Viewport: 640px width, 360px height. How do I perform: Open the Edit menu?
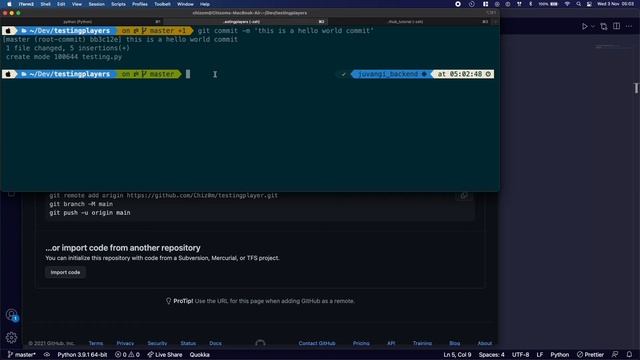point(61,4)
